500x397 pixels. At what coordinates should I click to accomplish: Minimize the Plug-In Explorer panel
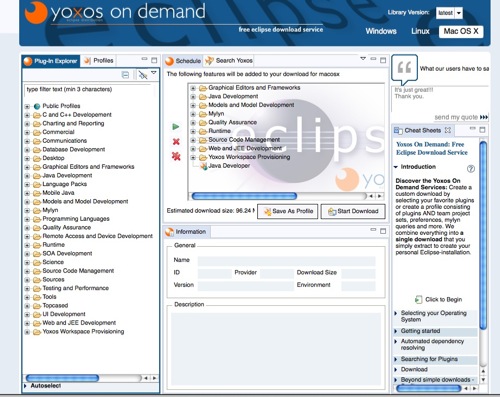point(144,59)
